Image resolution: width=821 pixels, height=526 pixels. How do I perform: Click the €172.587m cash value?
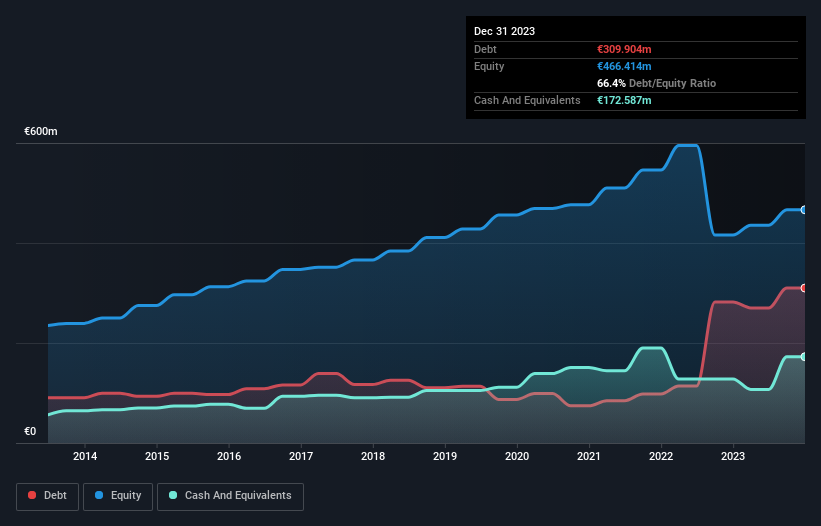click(624, 100)
